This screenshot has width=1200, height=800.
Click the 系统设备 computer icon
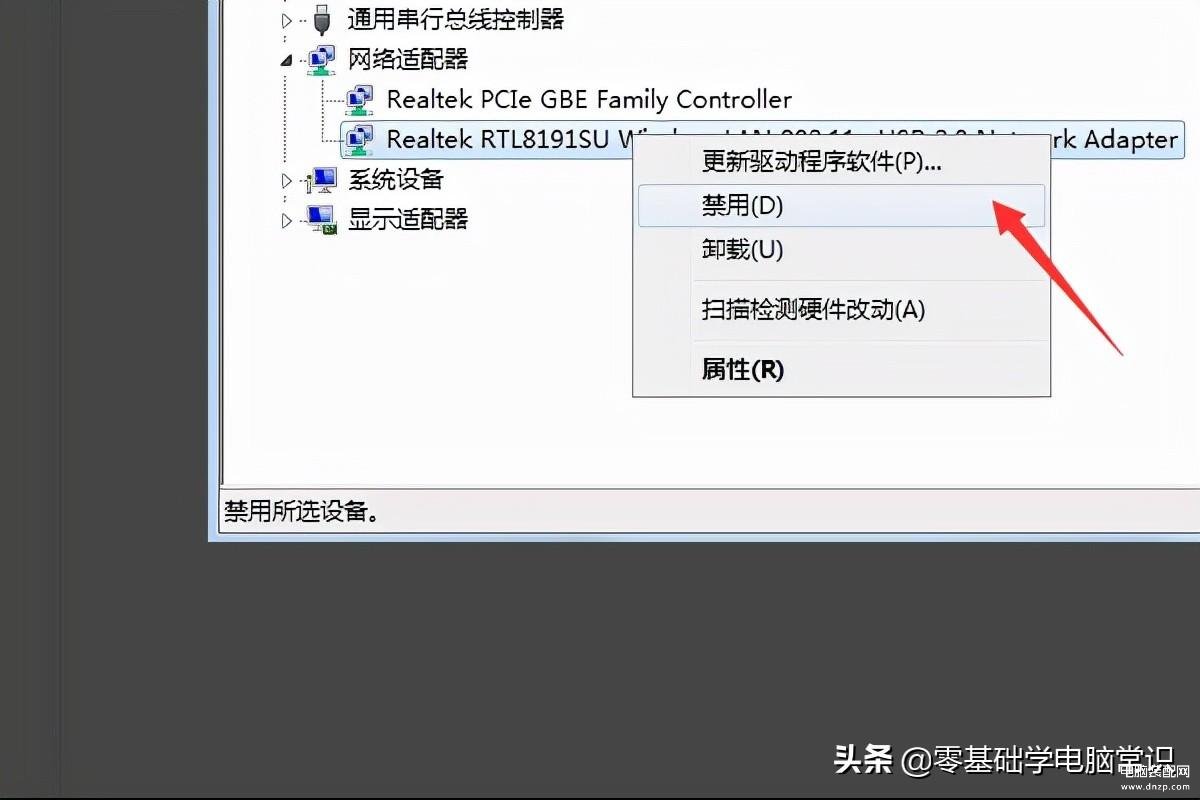pyautogui.click(x=322, y=180)
